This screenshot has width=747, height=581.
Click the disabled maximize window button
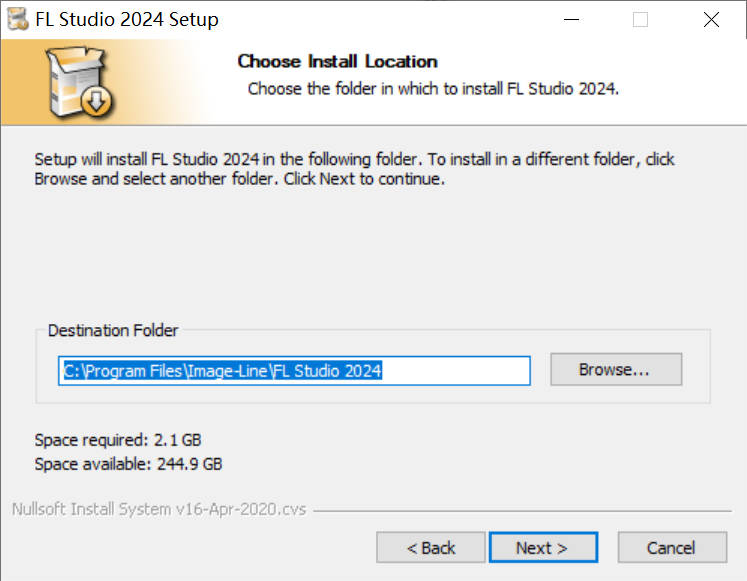point(641,19)
